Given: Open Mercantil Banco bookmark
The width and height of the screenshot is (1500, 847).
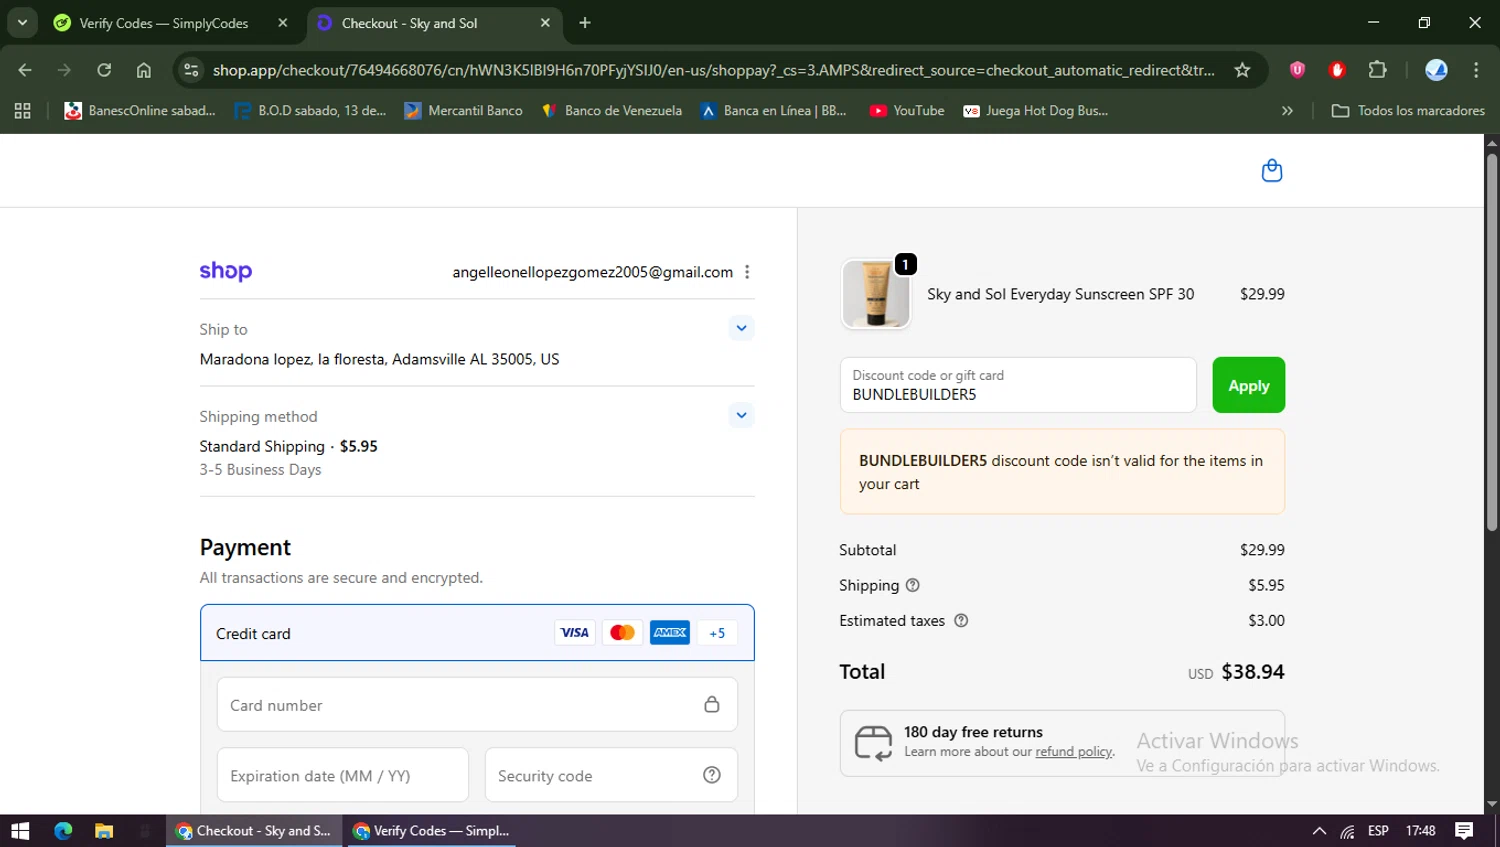Looking at the screenshot, I should coord(463,111).
